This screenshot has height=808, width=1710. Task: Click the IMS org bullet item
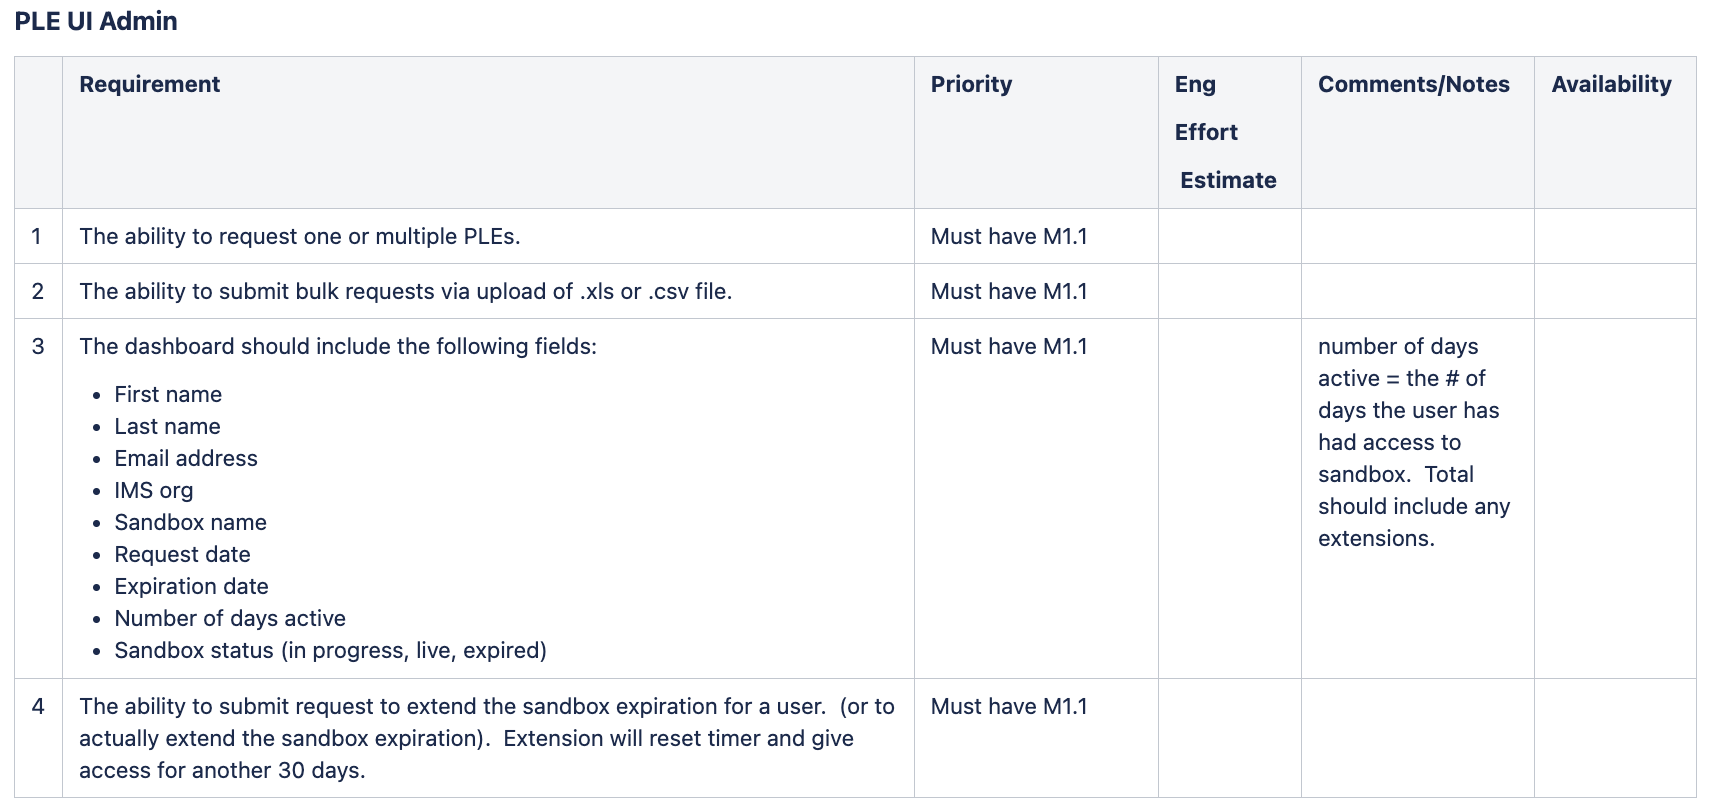(x=154, y=490)
